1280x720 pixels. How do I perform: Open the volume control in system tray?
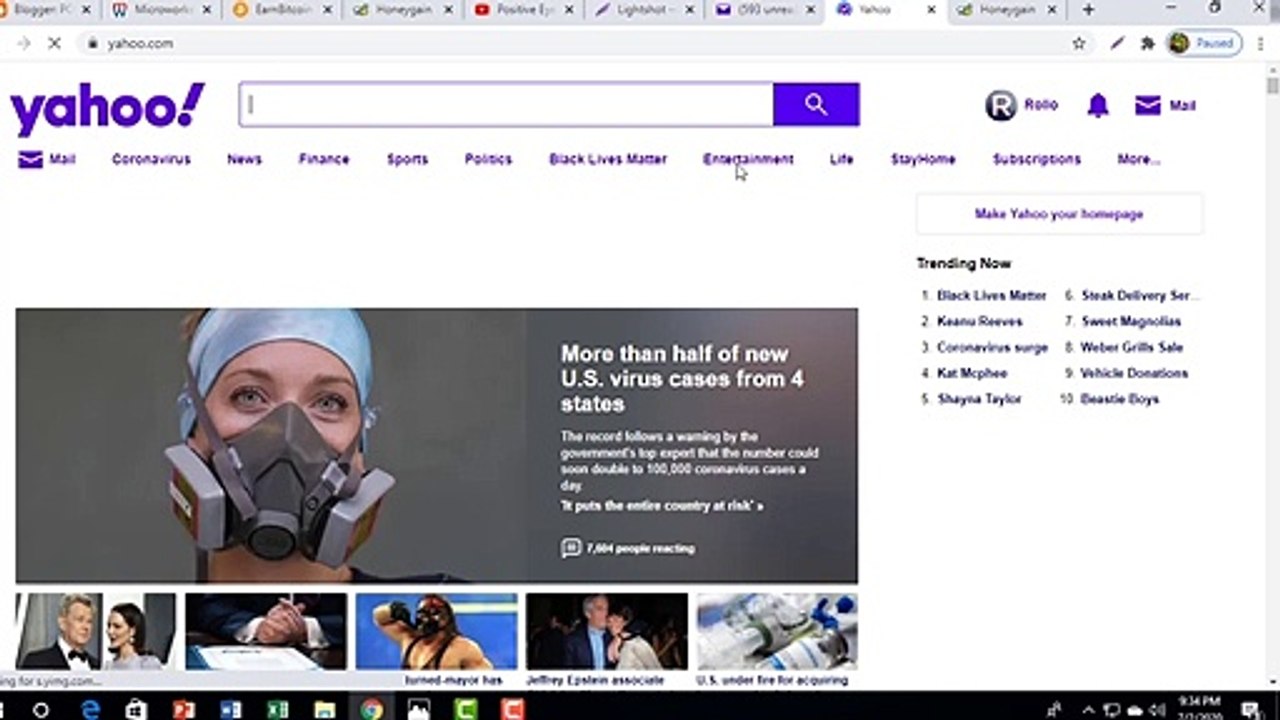pyautogui.click(x=1158, y=710)
